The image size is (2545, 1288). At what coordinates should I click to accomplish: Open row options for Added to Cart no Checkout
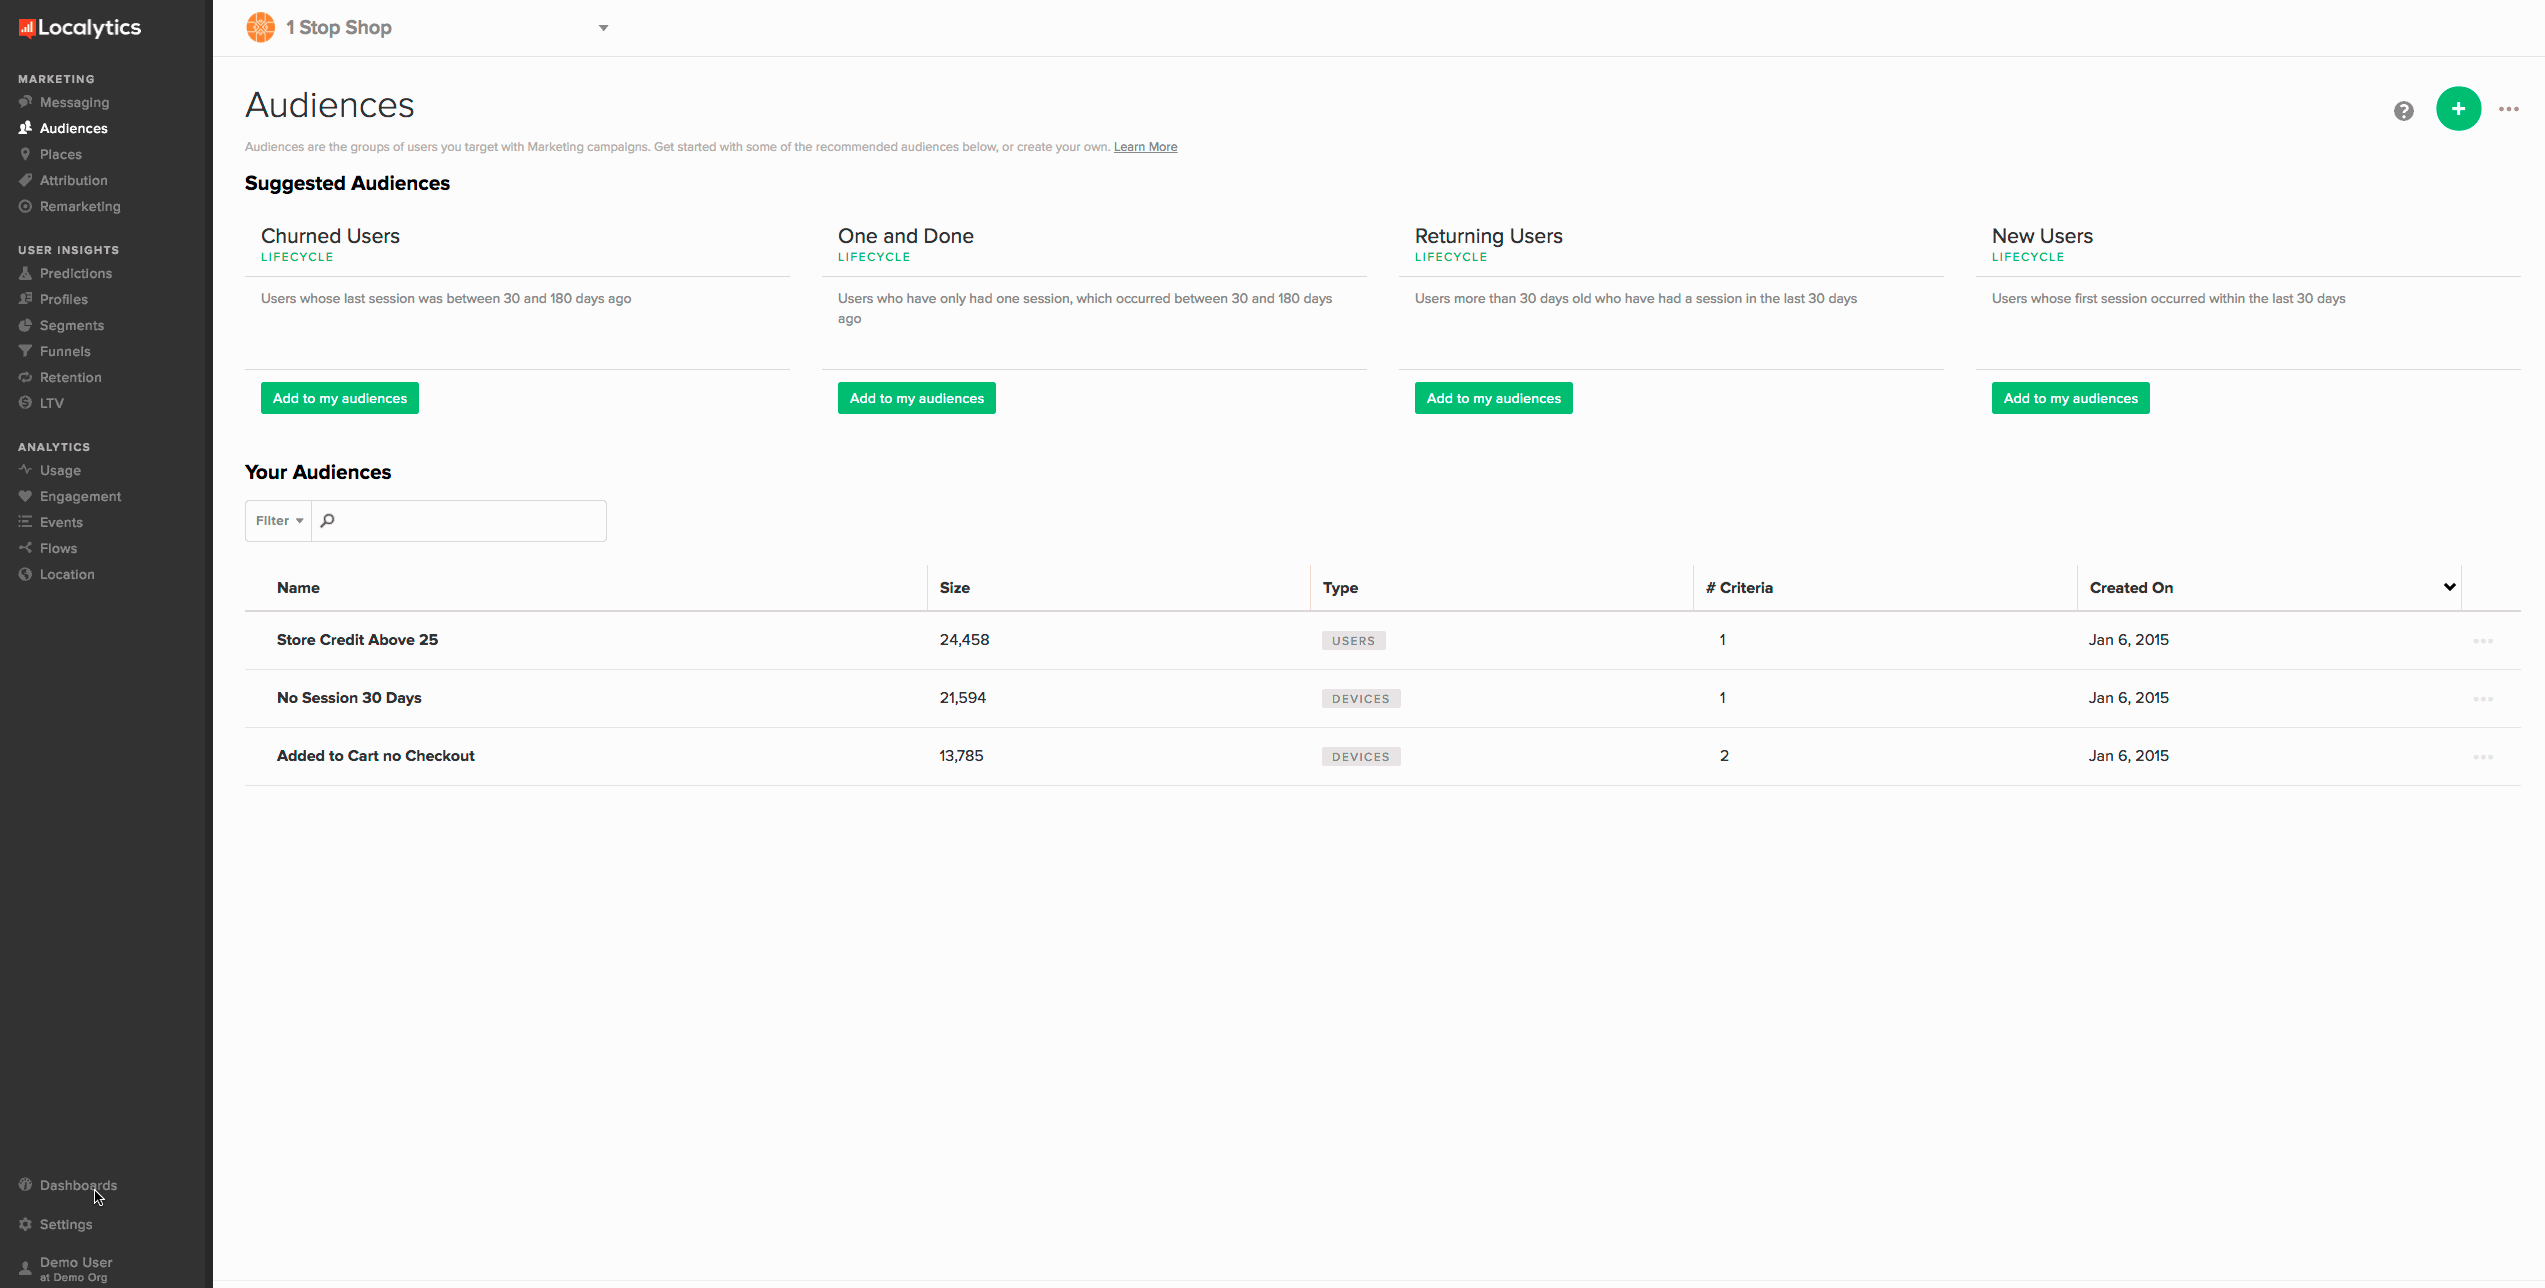(x=2482, y=757)
